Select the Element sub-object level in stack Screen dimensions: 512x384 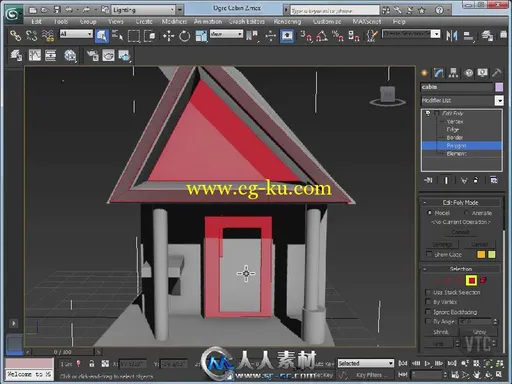coord(456,154)
